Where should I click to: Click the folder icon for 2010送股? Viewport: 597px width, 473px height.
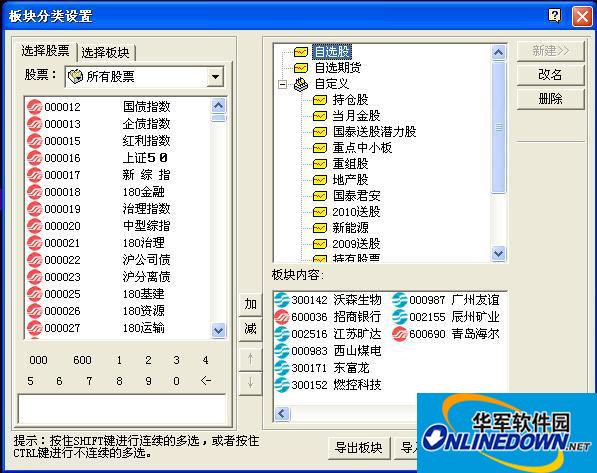(x=320, y=212)
